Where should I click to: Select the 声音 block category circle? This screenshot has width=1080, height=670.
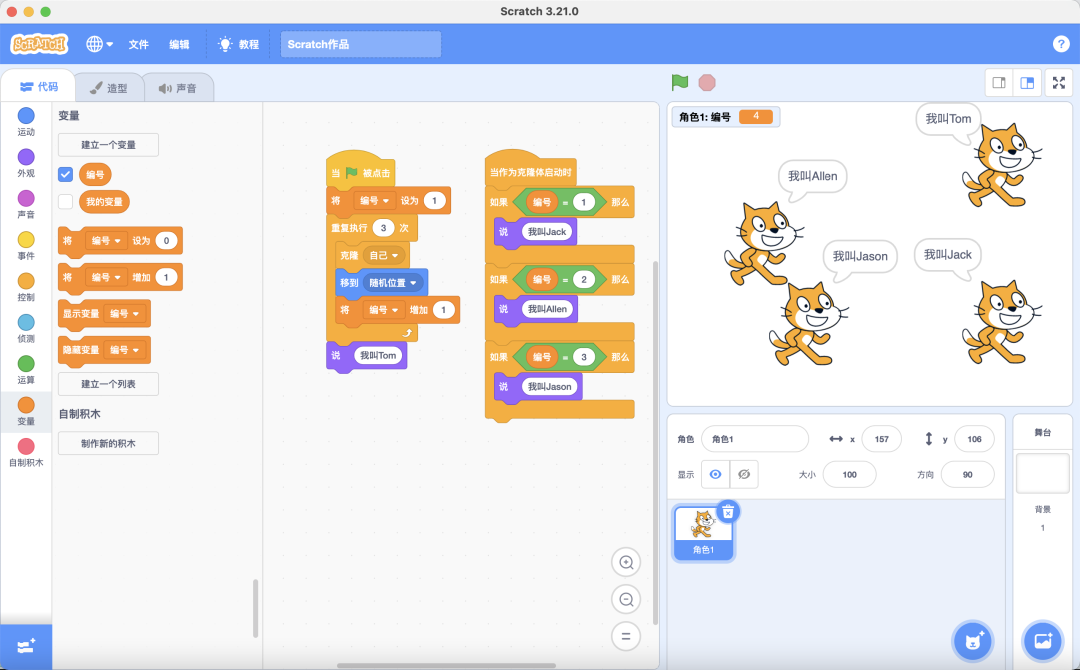click(x=26, y=198)
